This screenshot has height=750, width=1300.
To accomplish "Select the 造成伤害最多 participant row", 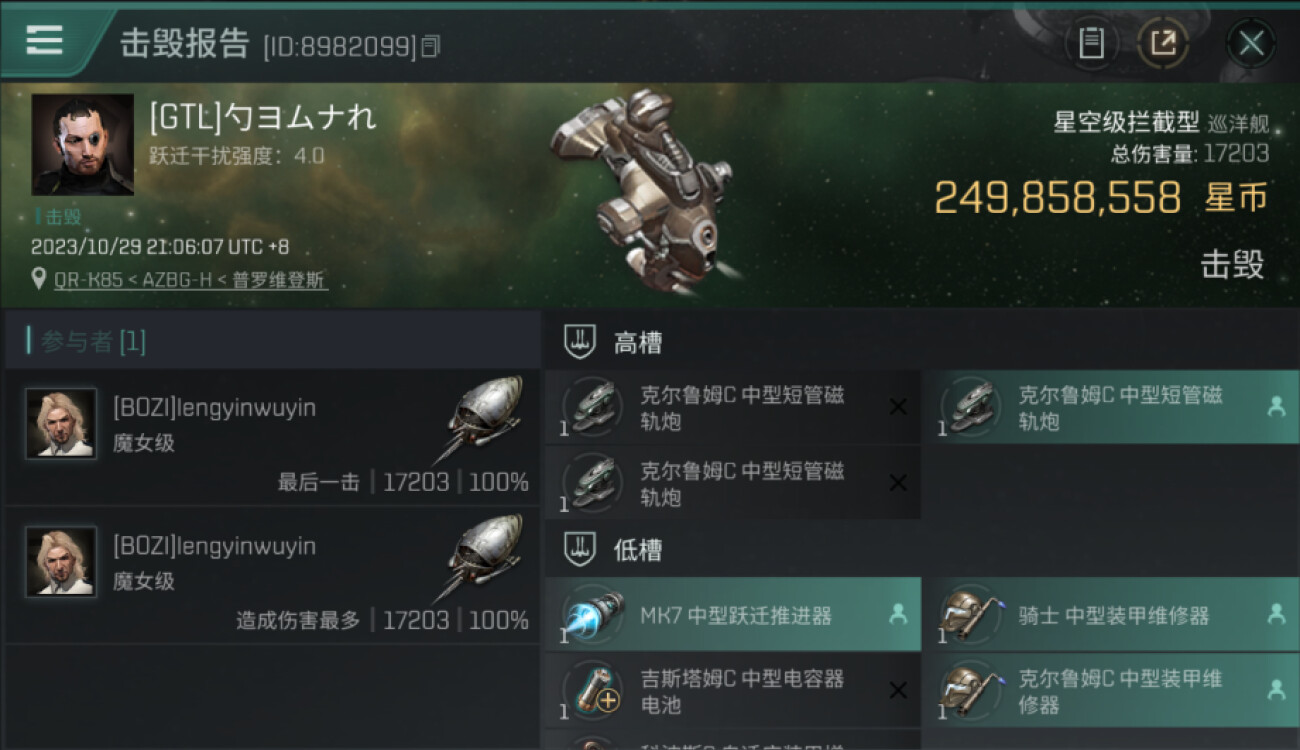I will click(271, 575).
